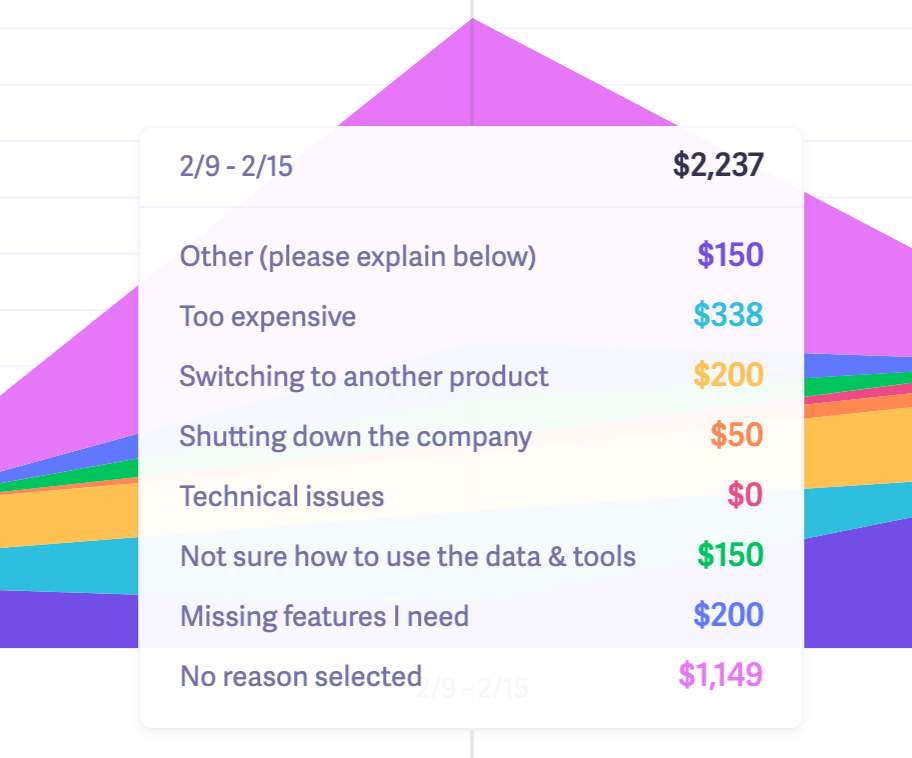Click the $0 Technical issues value

pyautogui.click(x=744, y=496)
